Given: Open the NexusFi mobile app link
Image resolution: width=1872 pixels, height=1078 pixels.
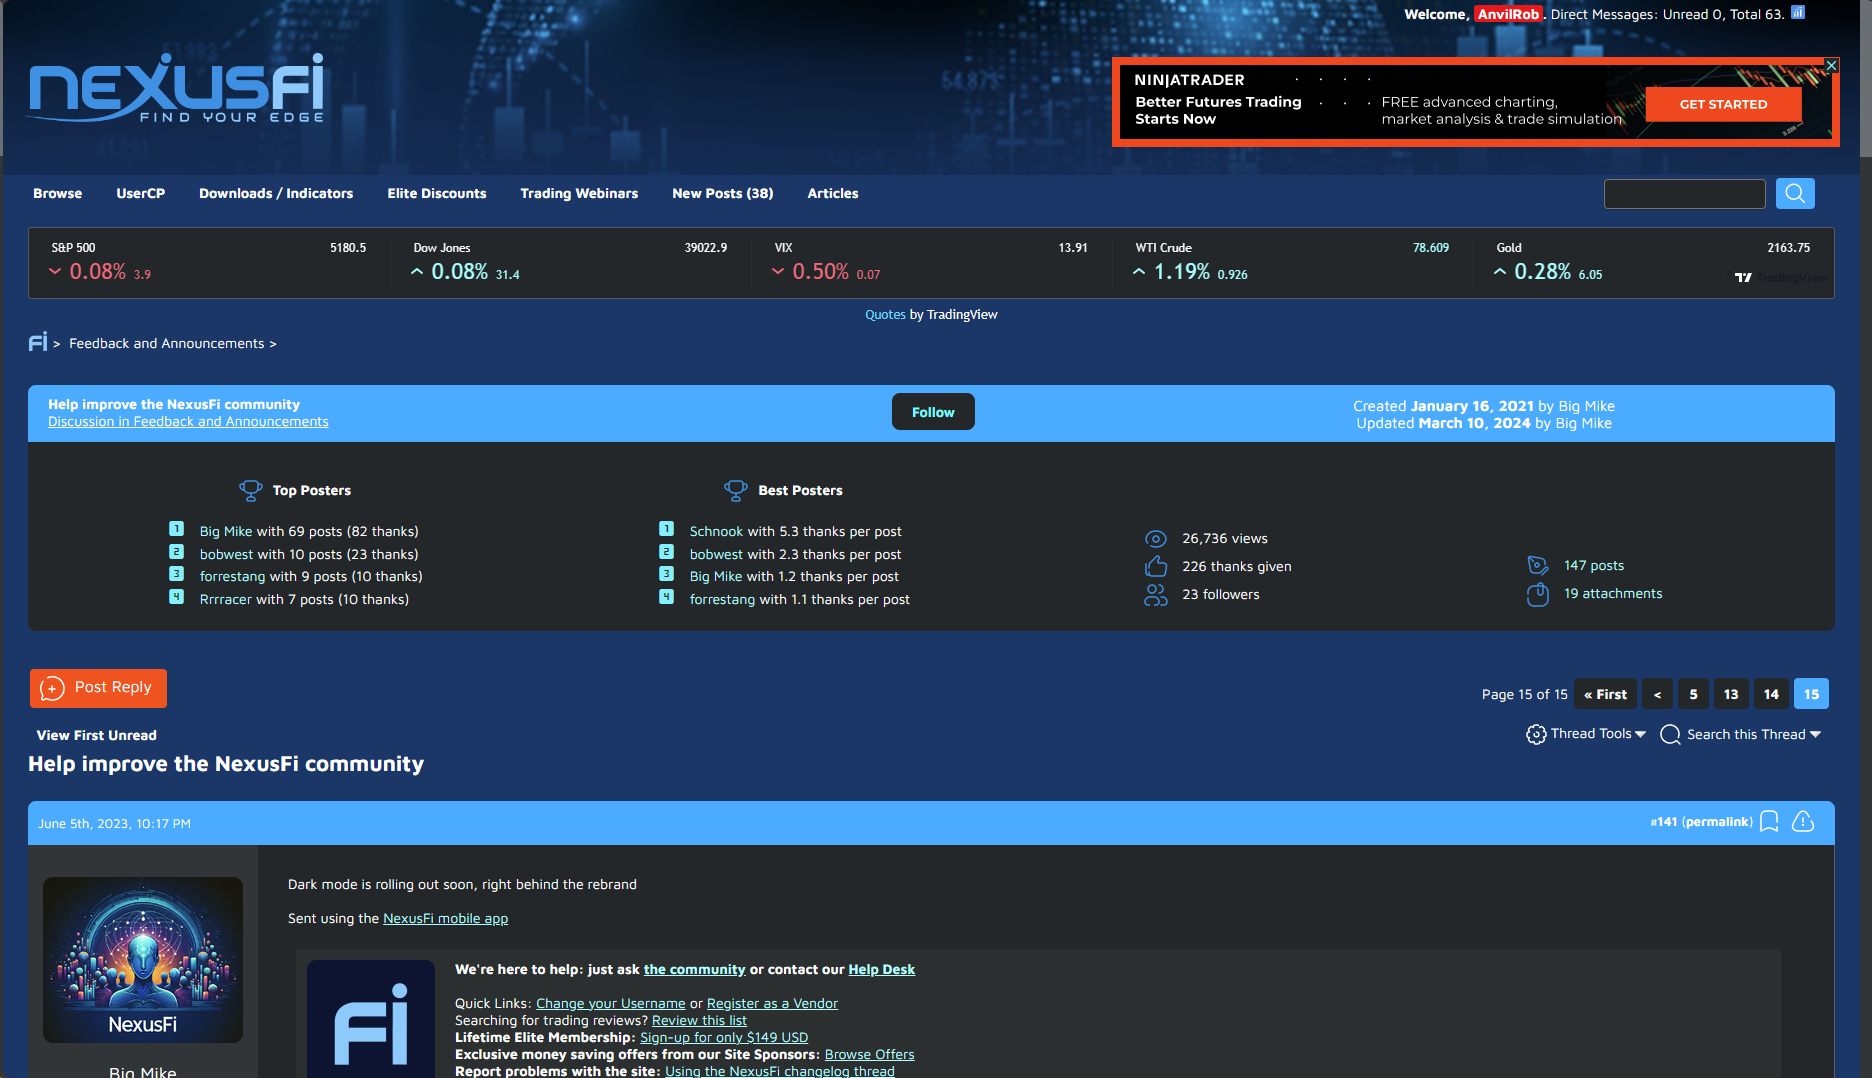Looking at the screenshot, I should pos(445,918).
